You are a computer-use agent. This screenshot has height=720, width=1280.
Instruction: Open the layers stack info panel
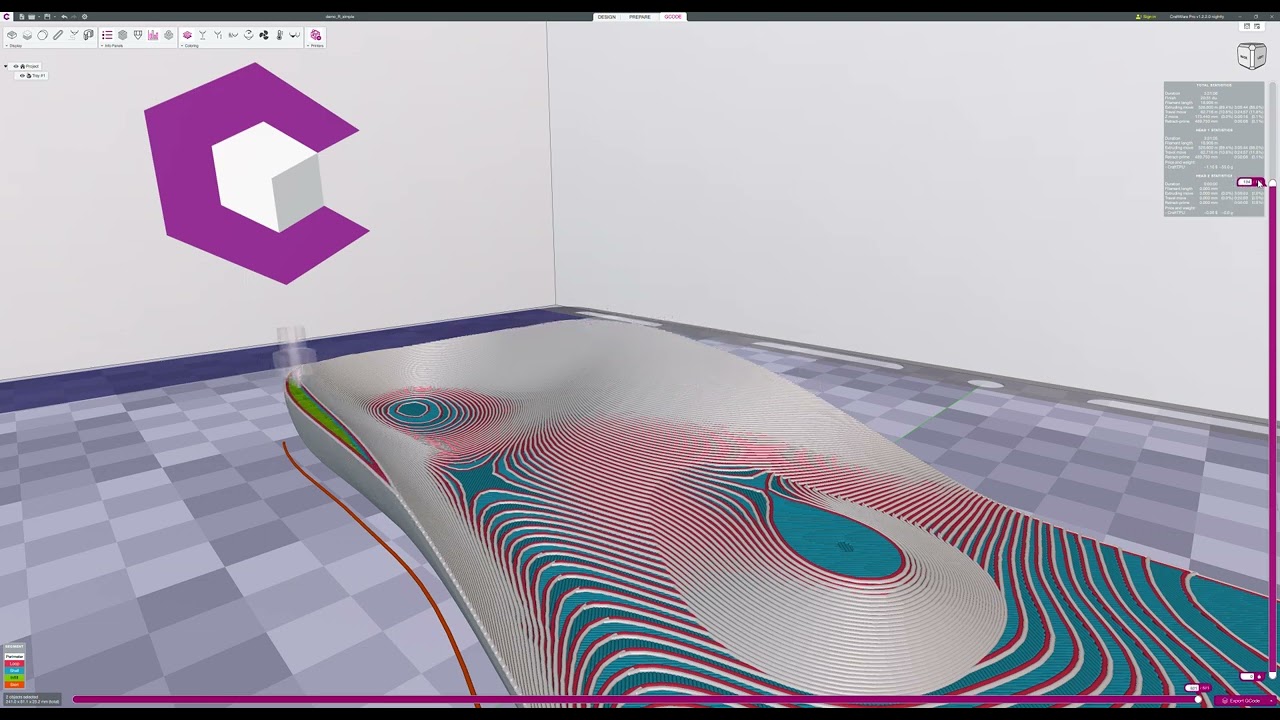tap(168, 35)
